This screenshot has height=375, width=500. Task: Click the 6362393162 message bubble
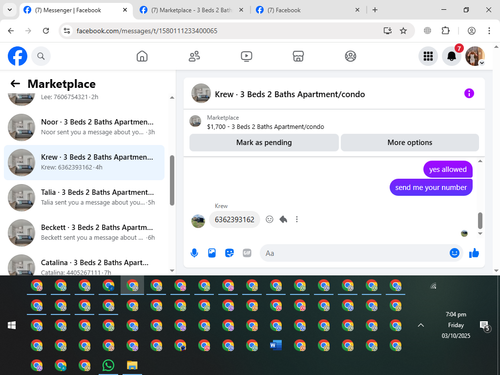[x=234, y=219]
